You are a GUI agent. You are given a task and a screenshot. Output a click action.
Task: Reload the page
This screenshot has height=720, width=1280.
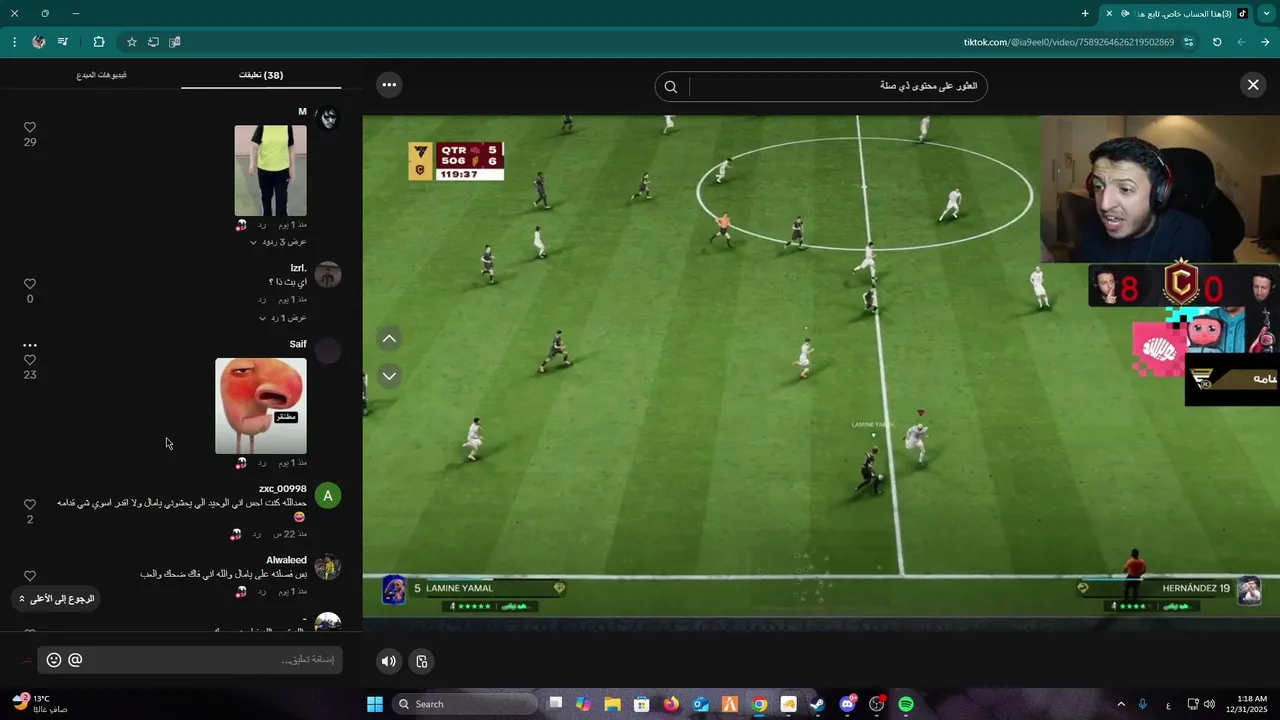pos(1217,42)
